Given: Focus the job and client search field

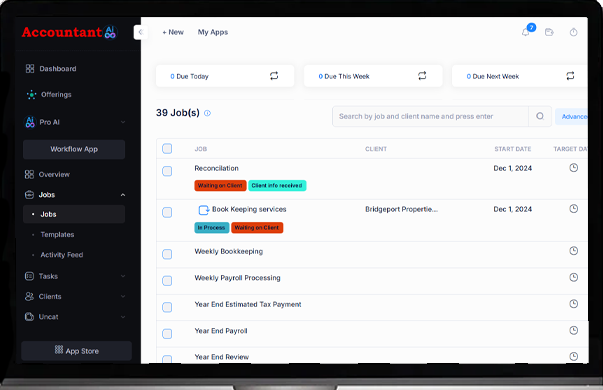Looking at the screenshot, I should point(431,116).
